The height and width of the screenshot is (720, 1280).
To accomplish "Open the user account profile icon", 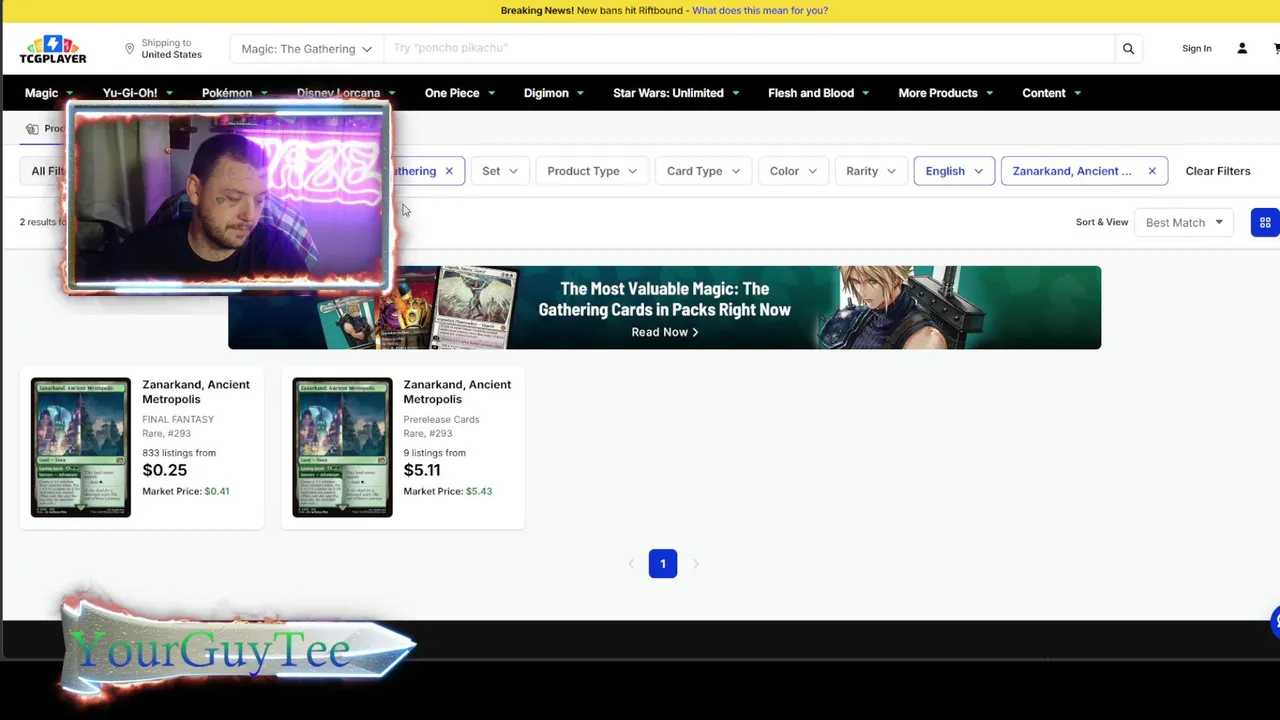I will coord(1242,48).
